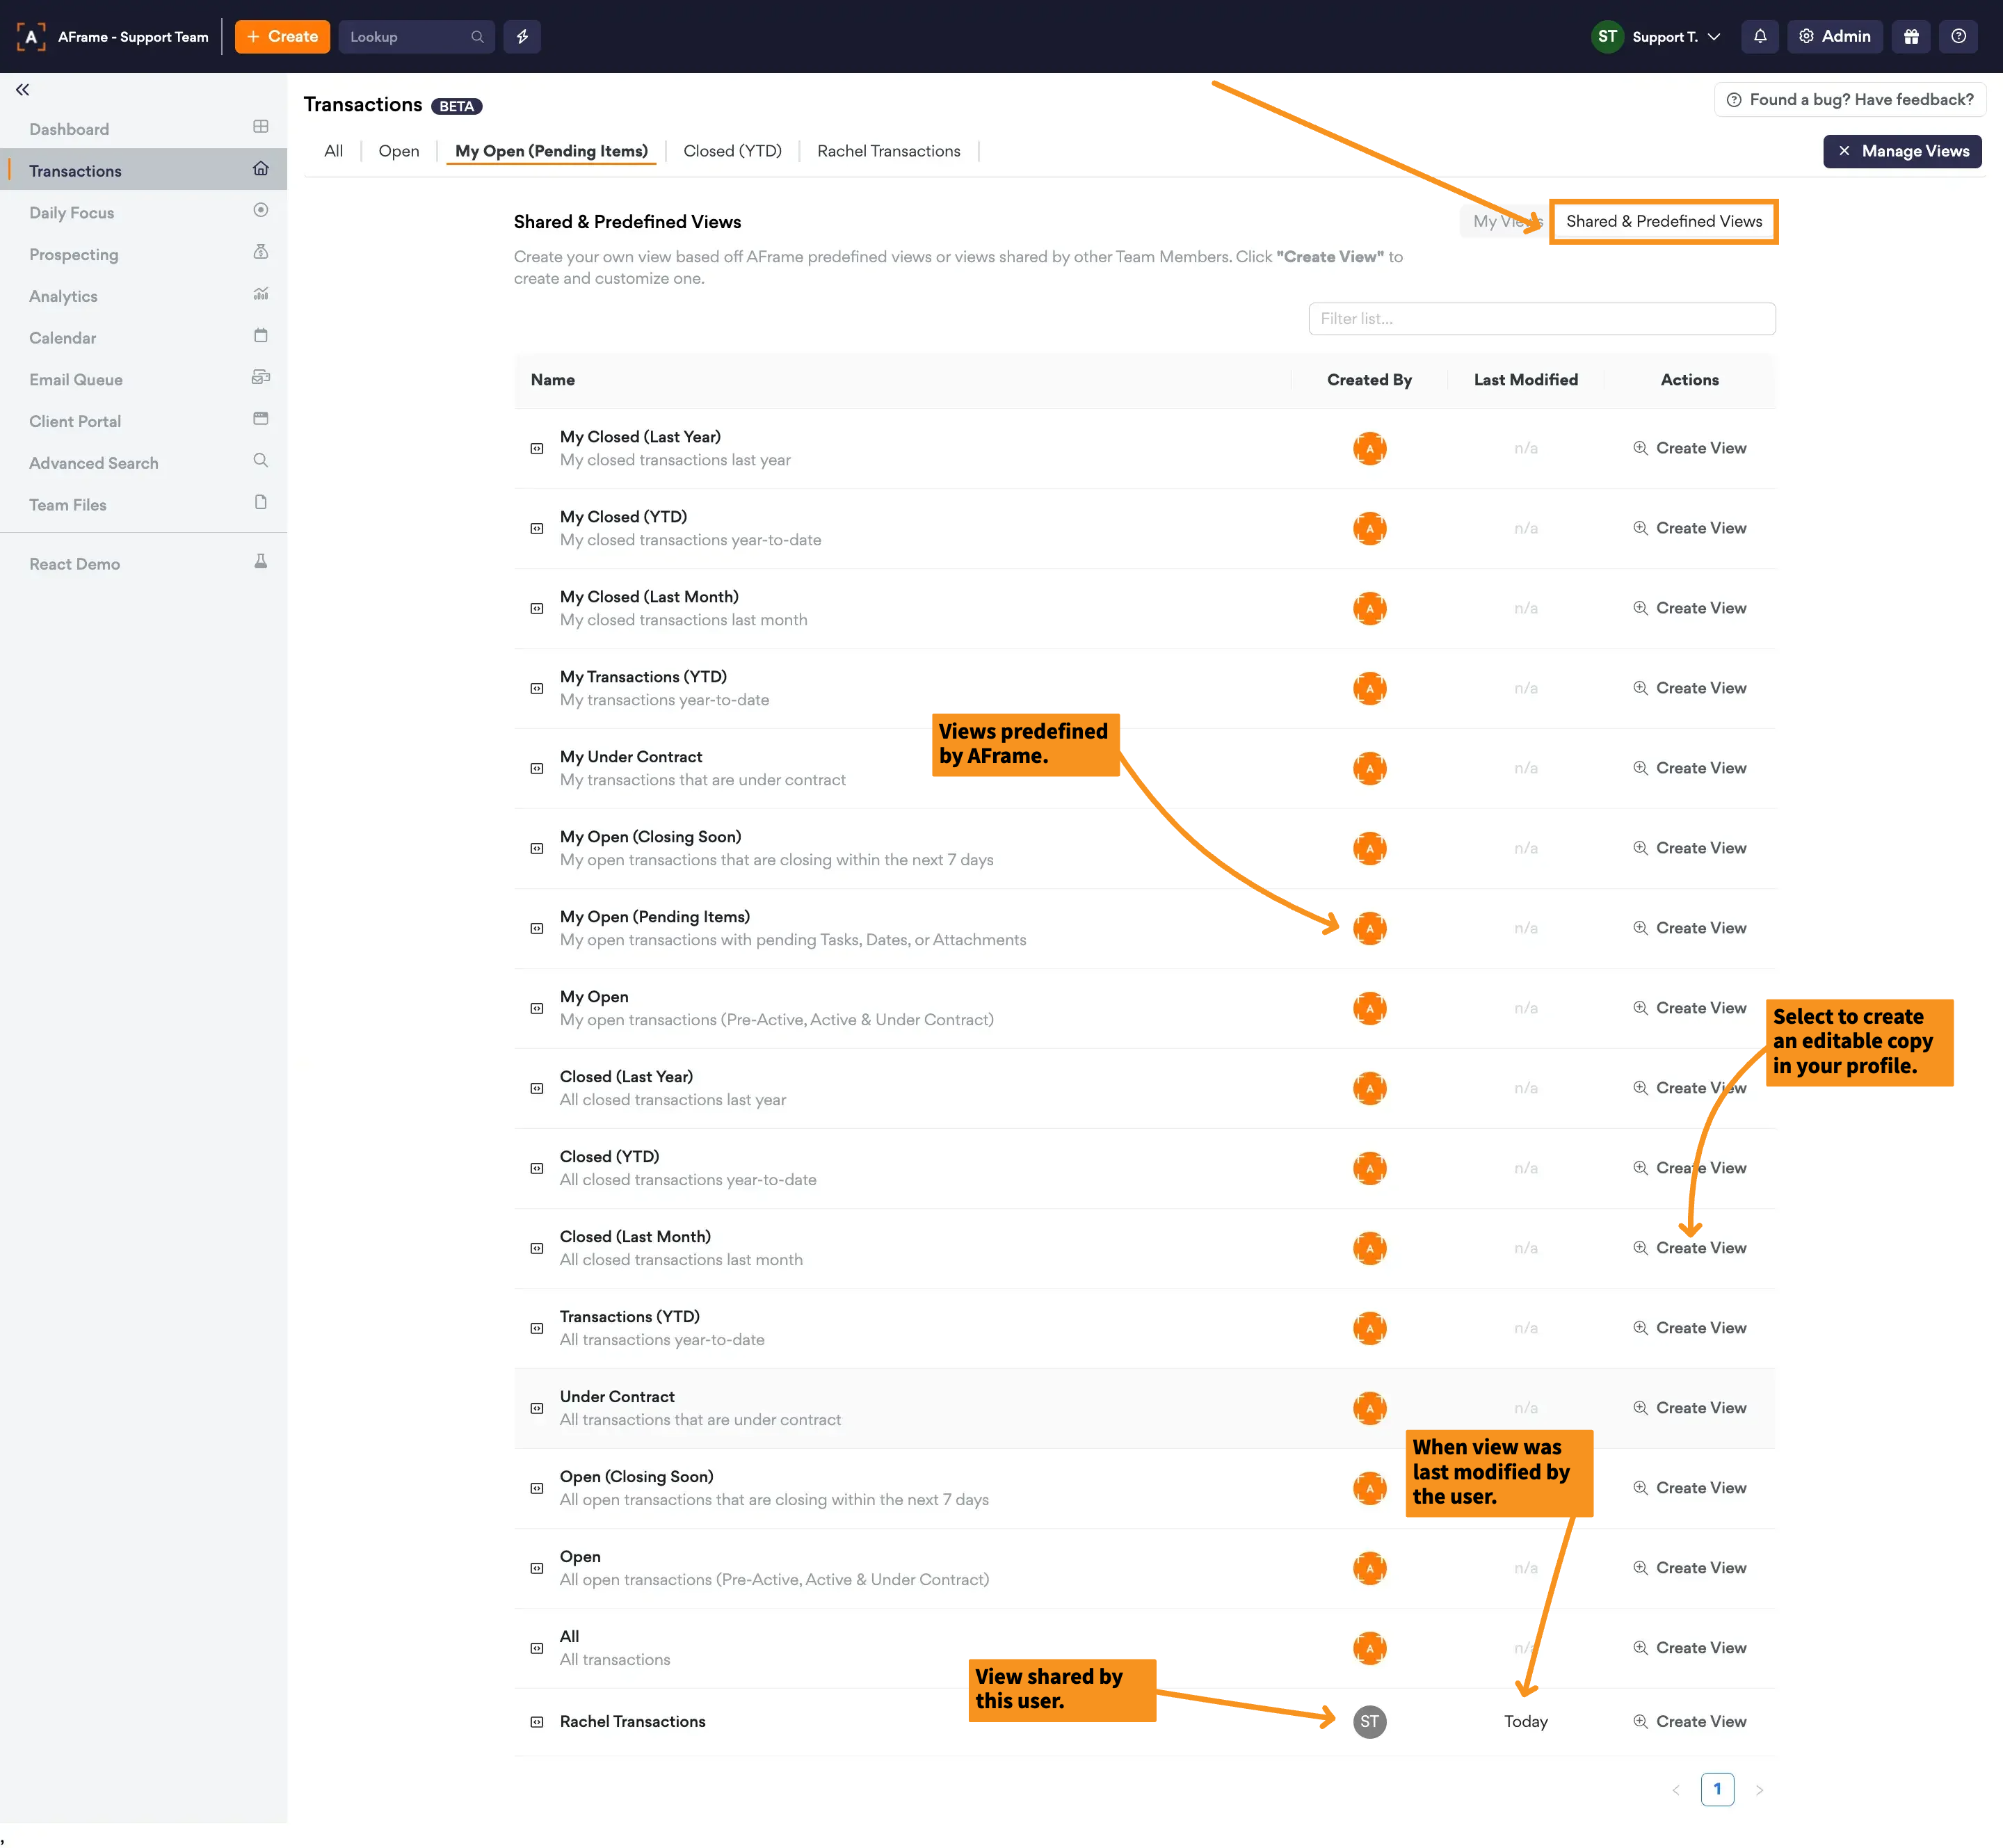The width and height of the screenshot is (2003, 1848).
Task: Open Daily Focus from sidebar
Action: (72, 213)
